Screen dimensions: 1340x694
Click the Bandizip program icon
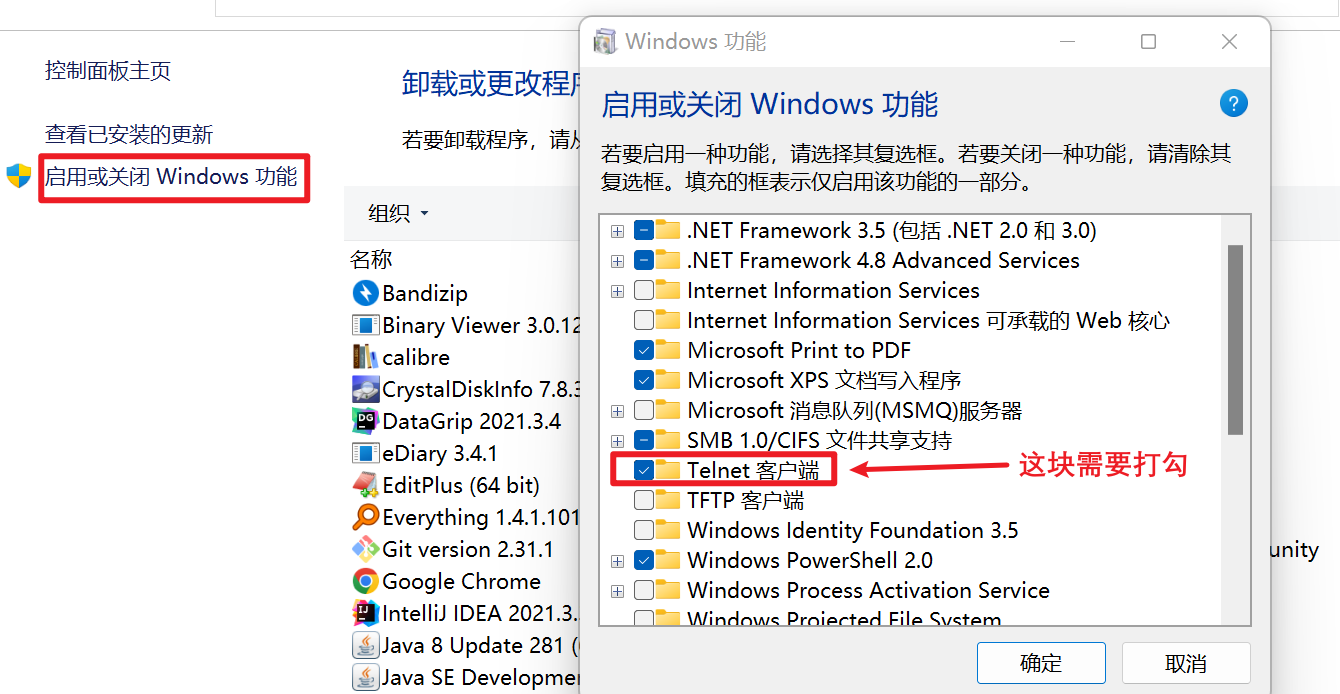pos(365,294)
